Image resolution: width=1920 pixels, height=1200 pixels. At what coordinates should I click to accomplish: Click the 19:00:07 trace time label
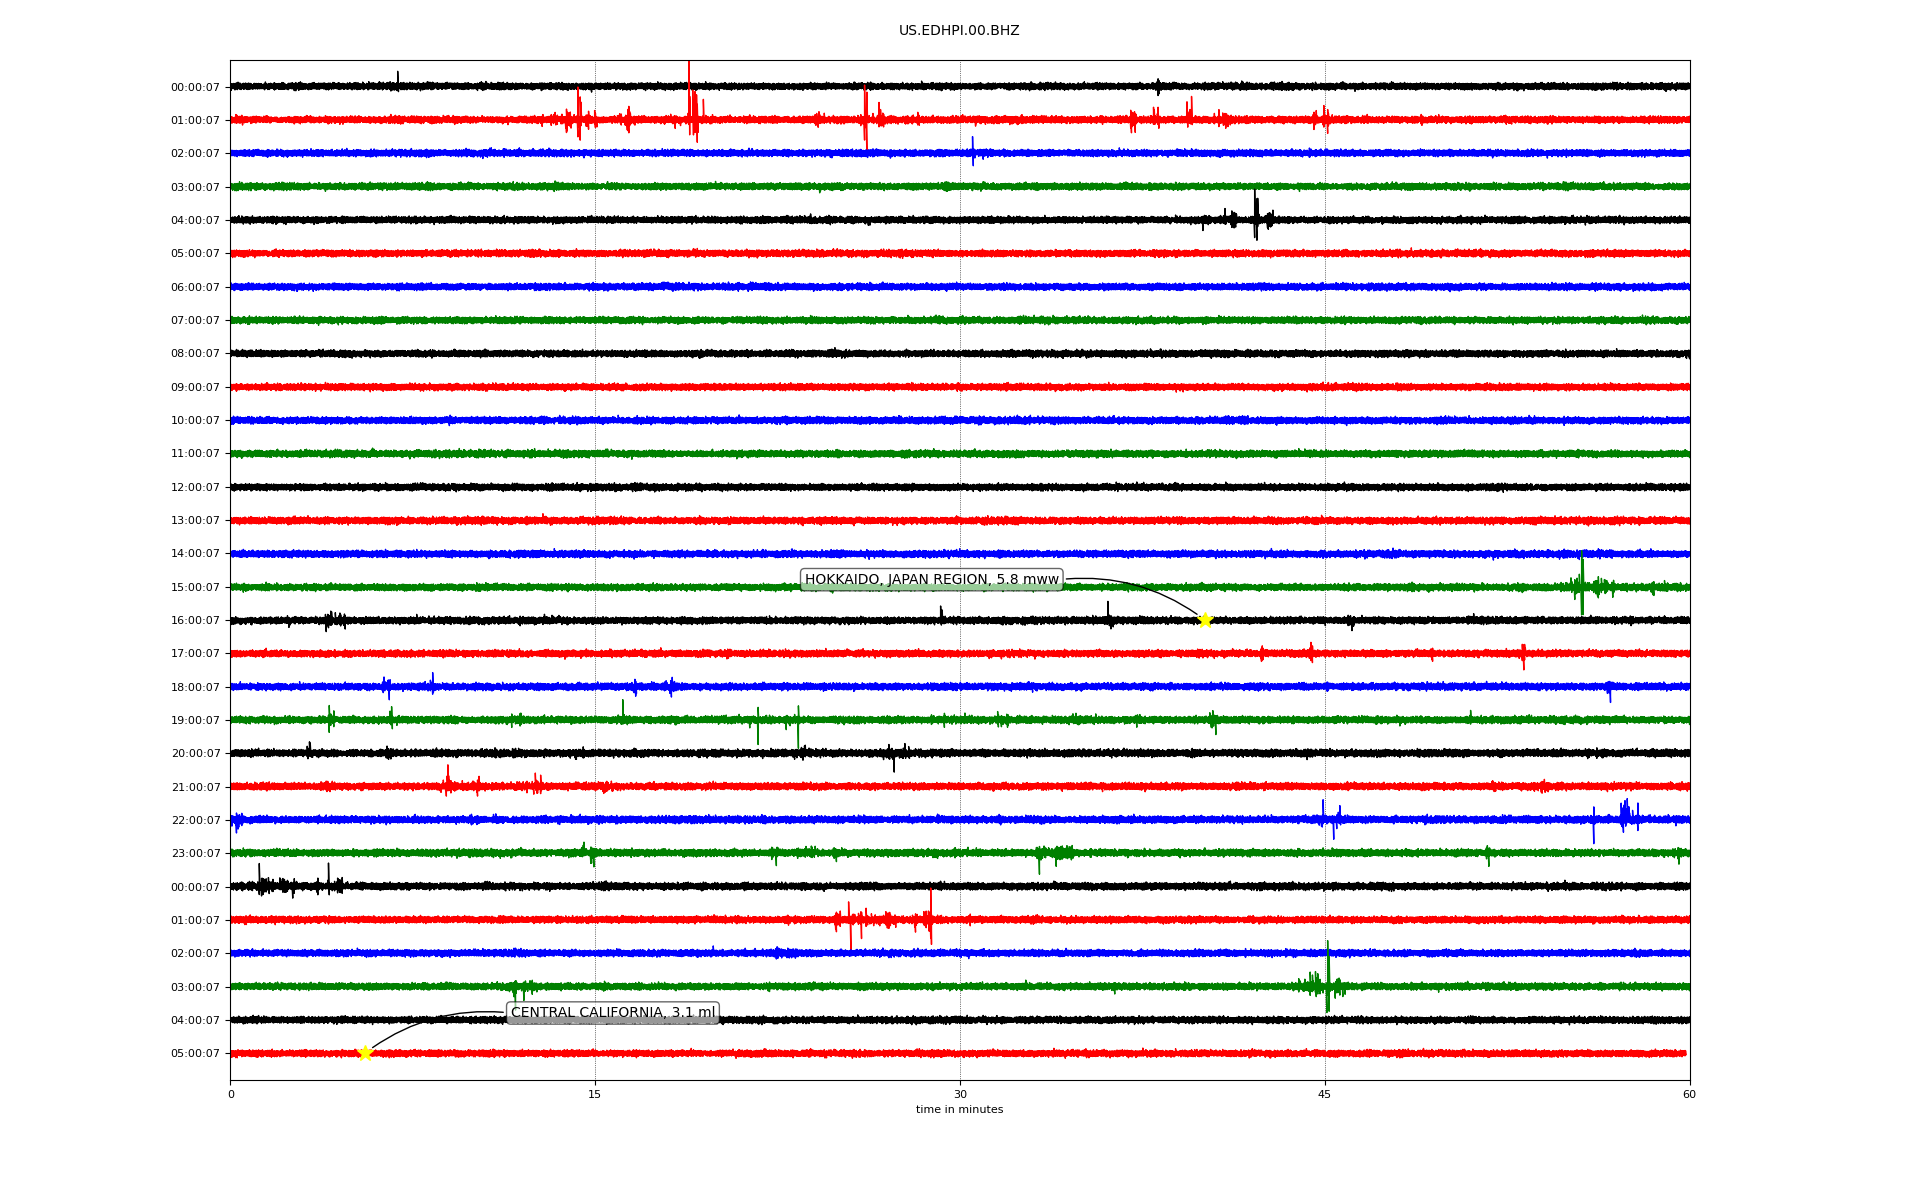pos(195,720)
